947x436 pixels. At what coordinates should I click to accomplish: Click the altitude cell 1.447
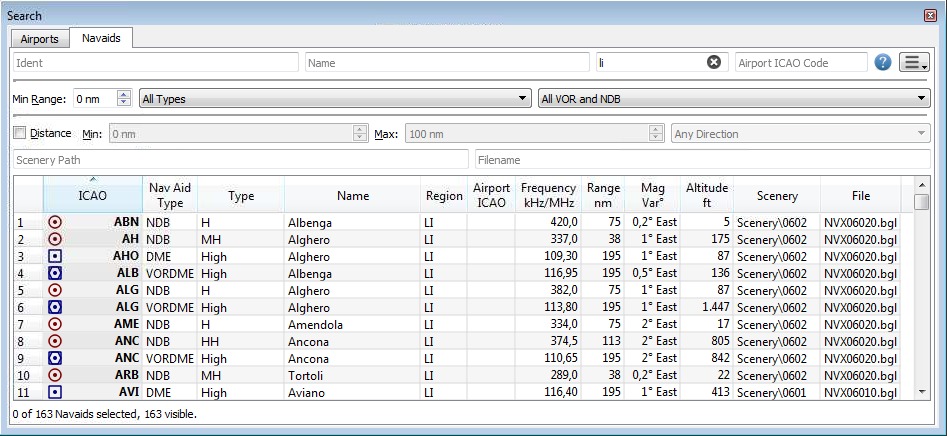click(707, 307)
